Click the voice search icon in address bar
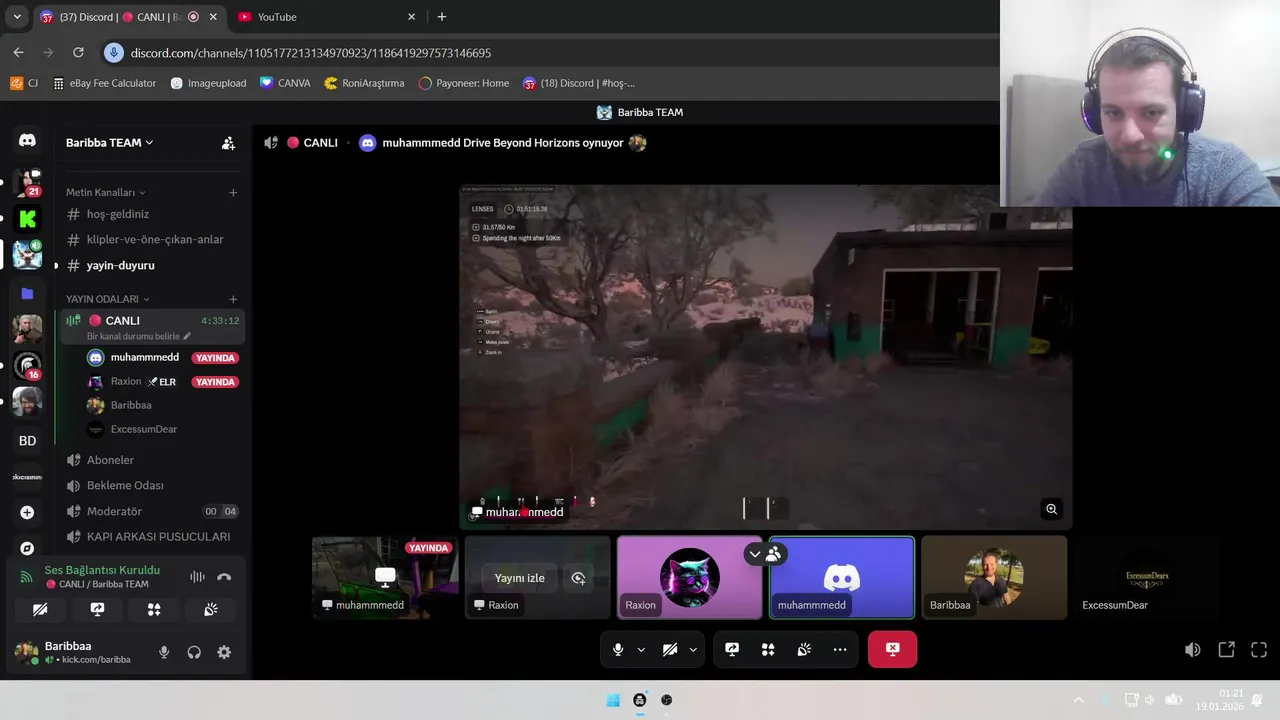Viewport: 1280px width, 720px height. coord(114,53)
